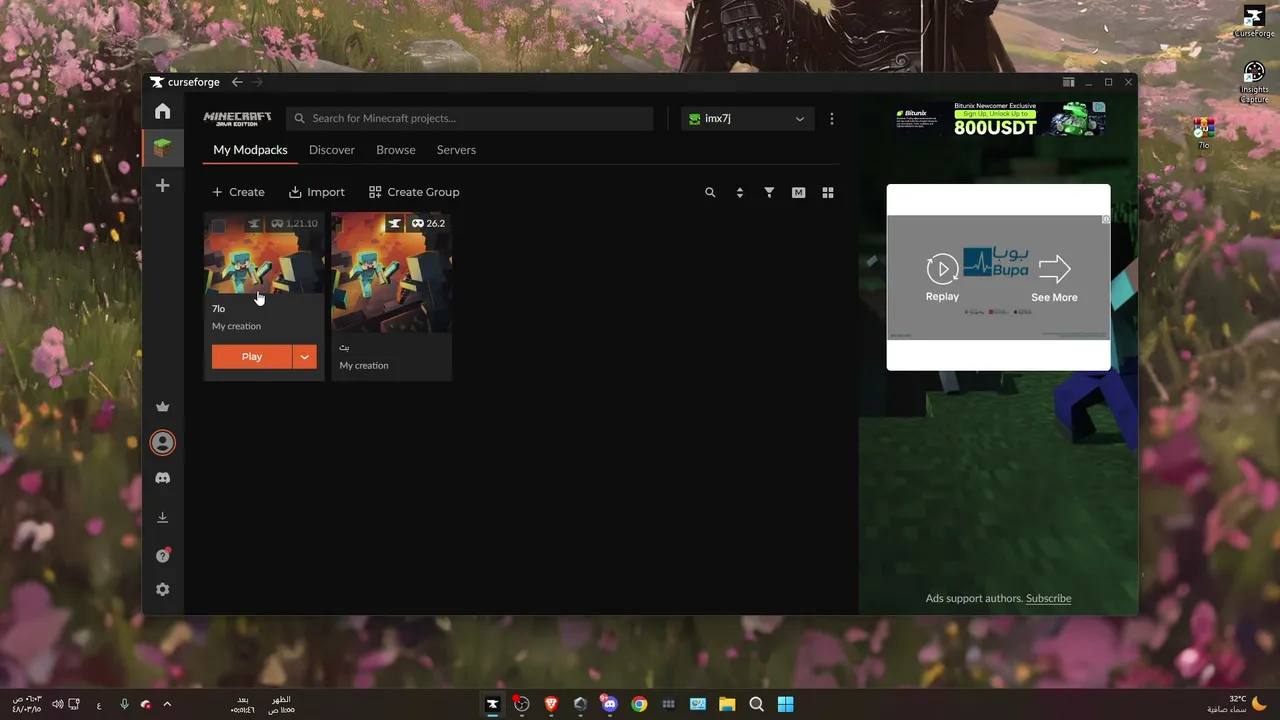Click the back arrow in title bar
The image size is (1280, 720).
point(237,82)
